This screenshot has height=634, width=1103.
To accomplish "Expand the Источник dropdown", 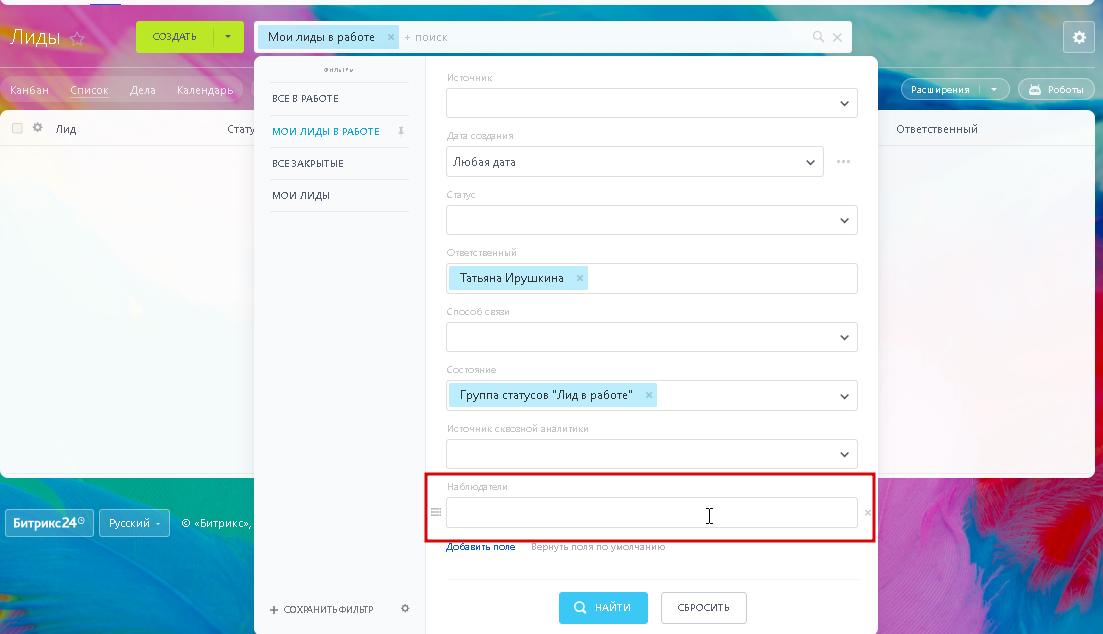I will [651, 103].
